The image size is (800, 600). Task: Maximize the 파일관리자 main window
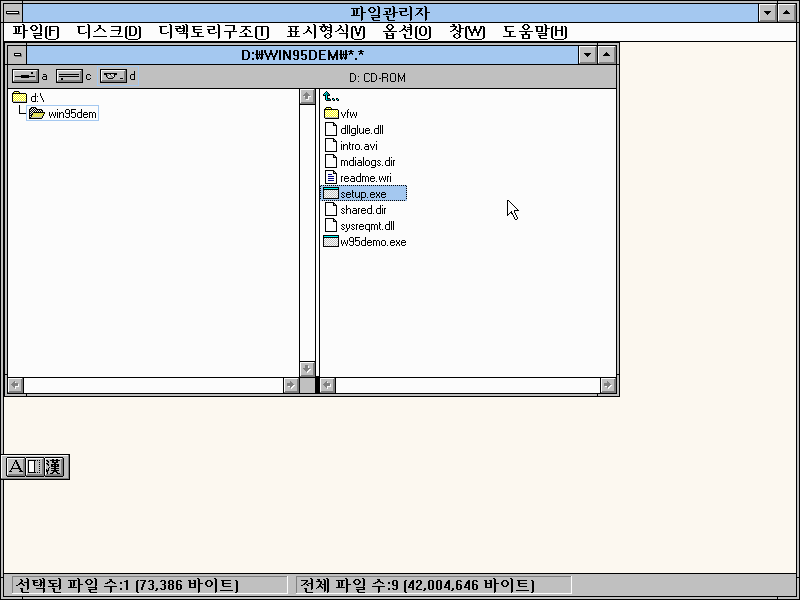(x=786, y=13)
